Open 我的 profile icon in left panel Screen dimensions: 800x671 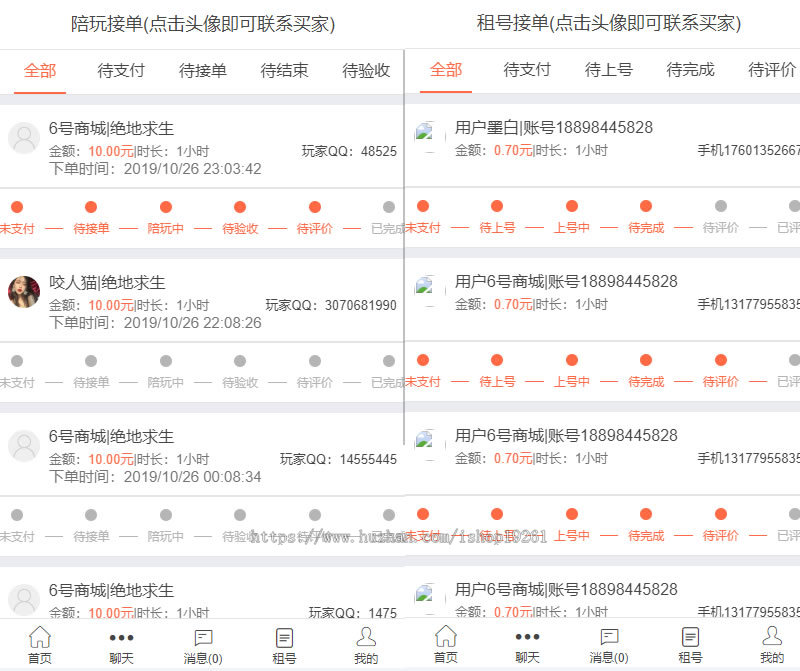tap(366, 645)
